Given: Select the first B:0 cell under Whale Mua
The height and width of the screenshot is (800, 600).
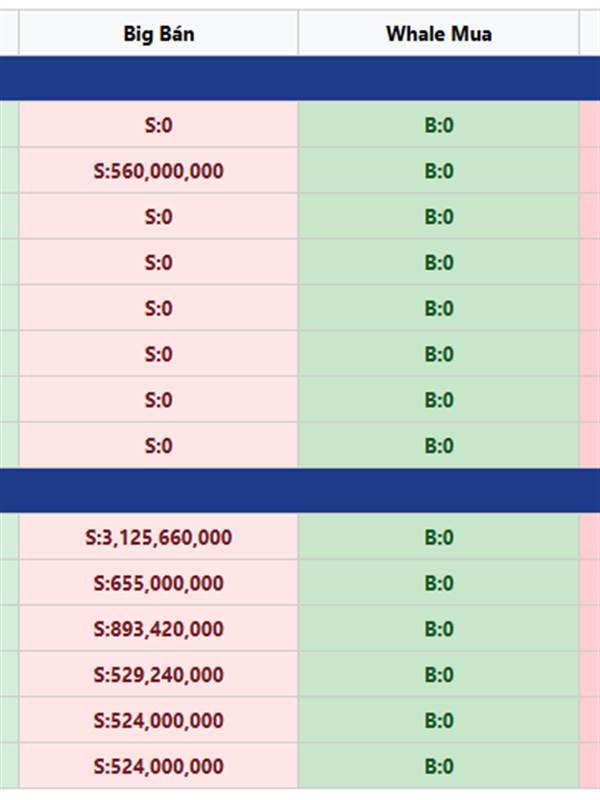Looking at the screenshot, I should [x=438, y=125].
